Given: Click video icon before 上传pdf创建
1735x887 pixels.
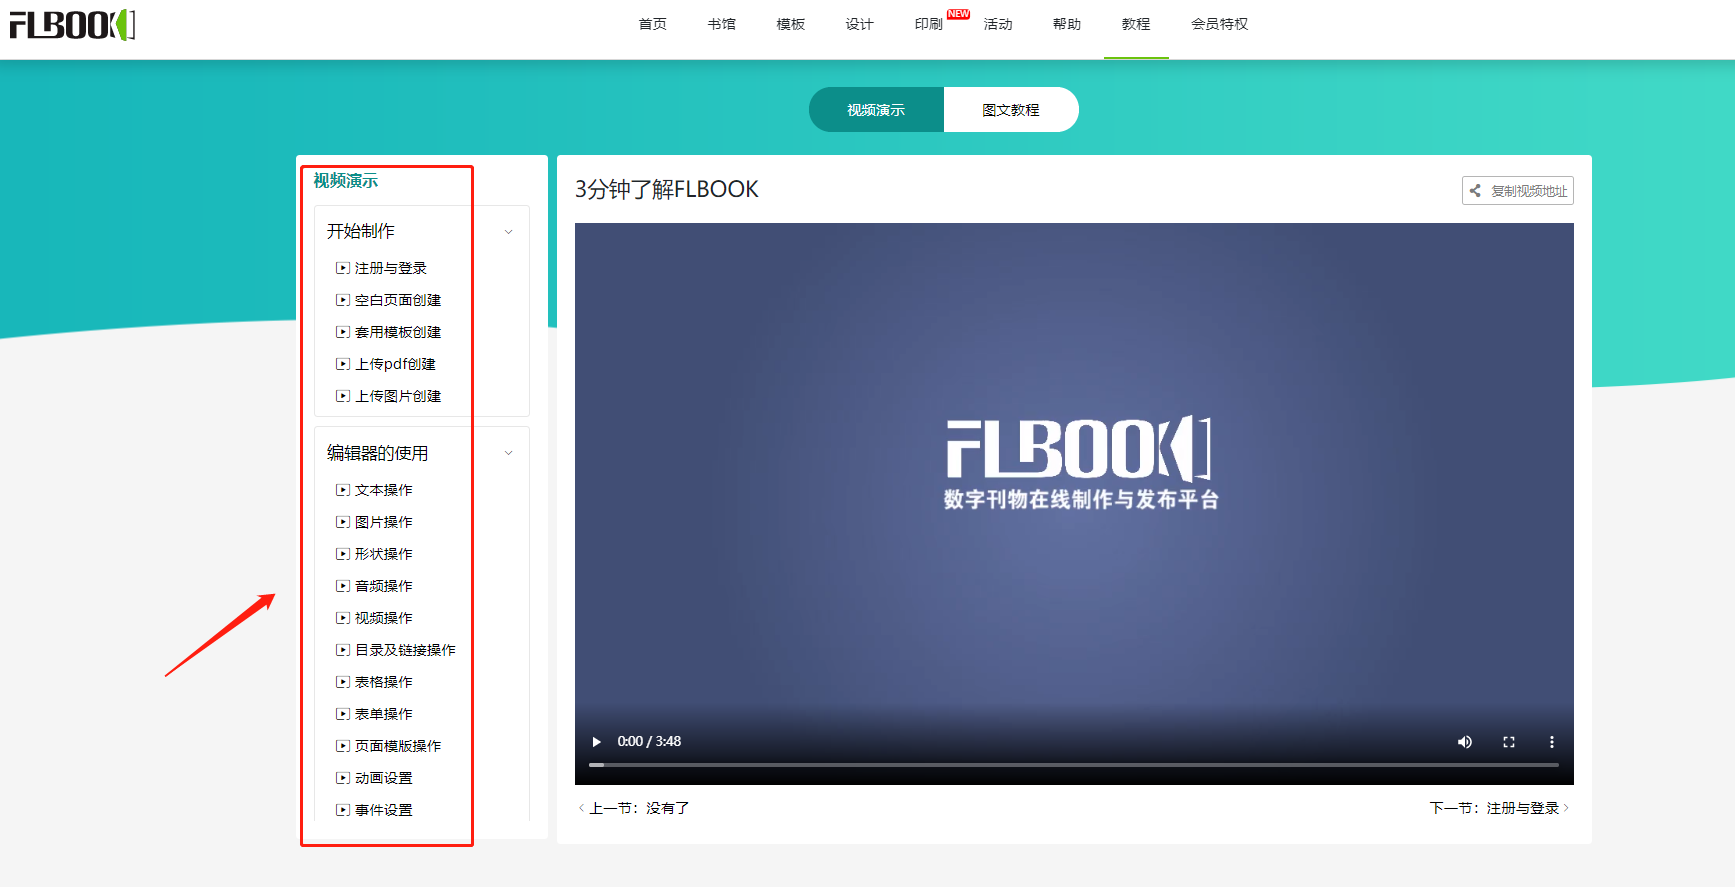Looking at the screenshot, I should pos(343,364).
